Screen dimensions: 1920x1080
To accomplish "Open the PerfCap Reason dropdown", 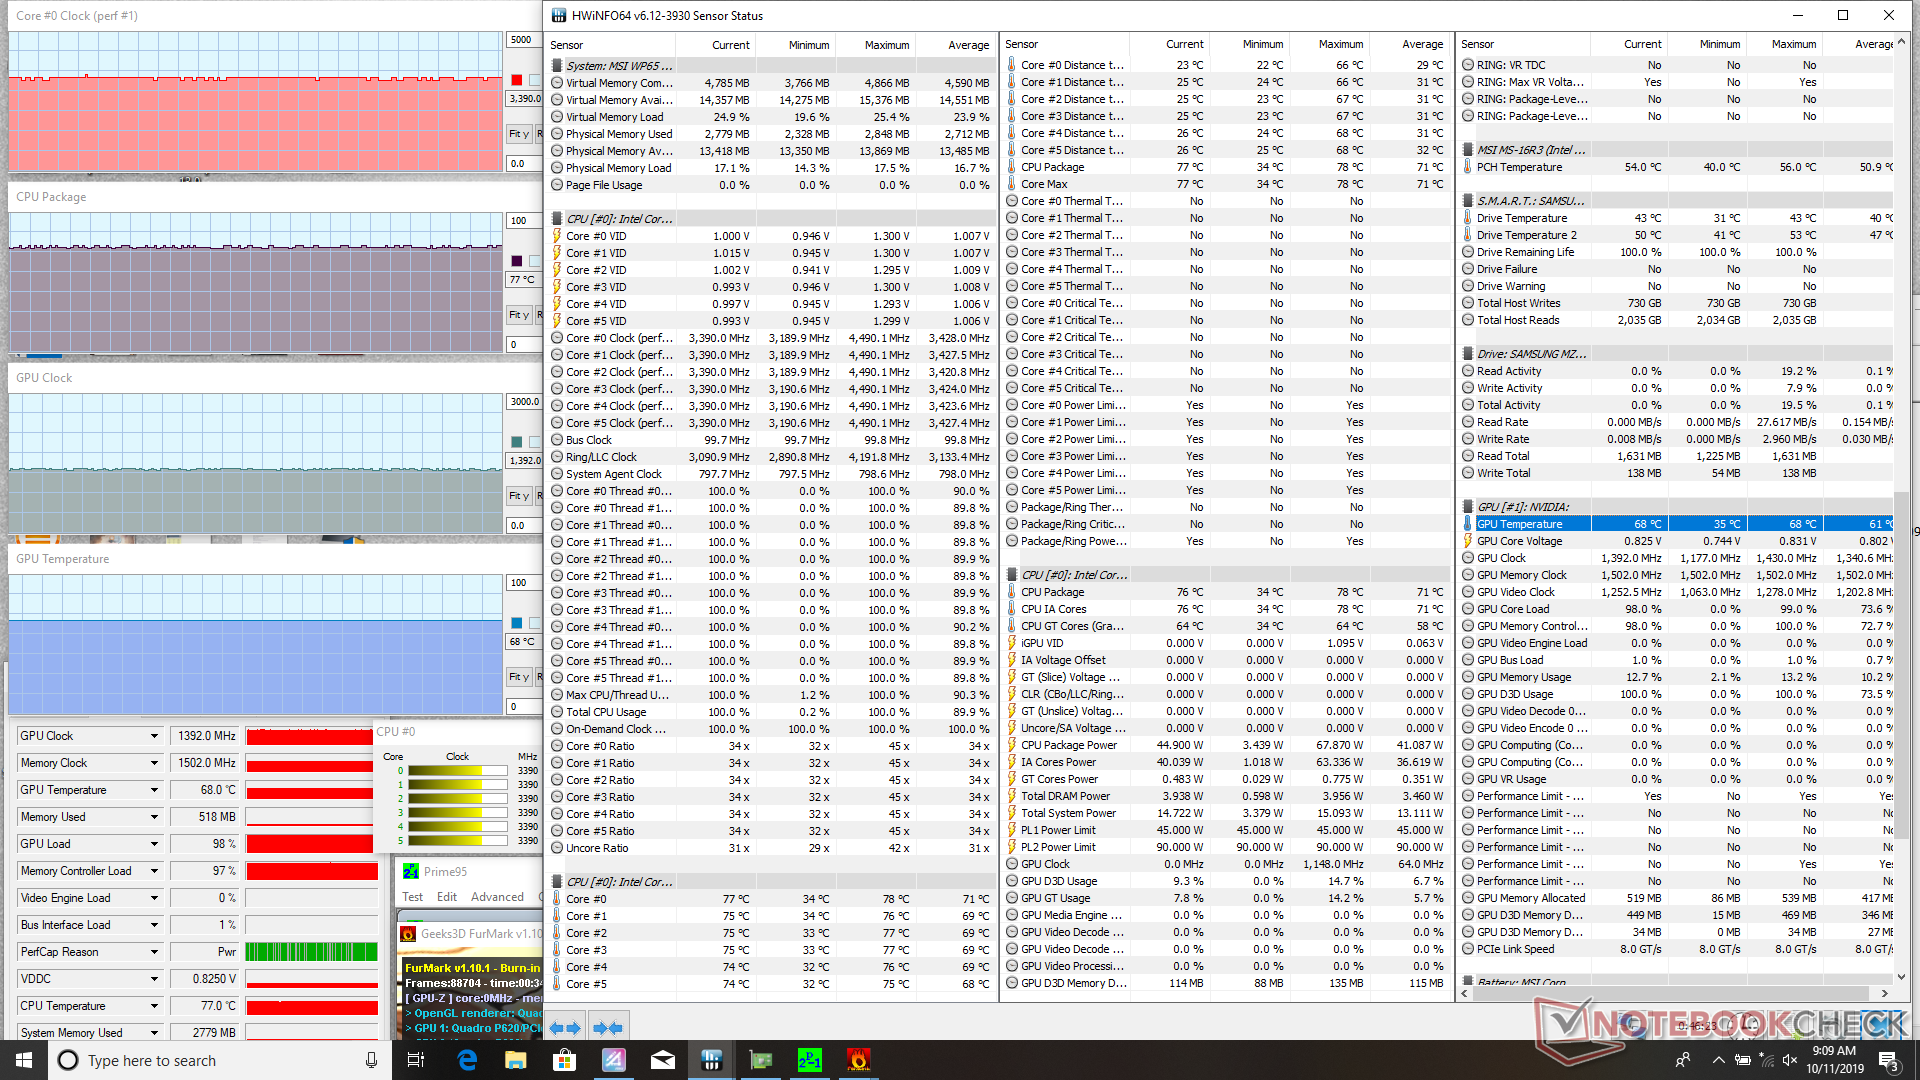I will (x=154, y=952).
